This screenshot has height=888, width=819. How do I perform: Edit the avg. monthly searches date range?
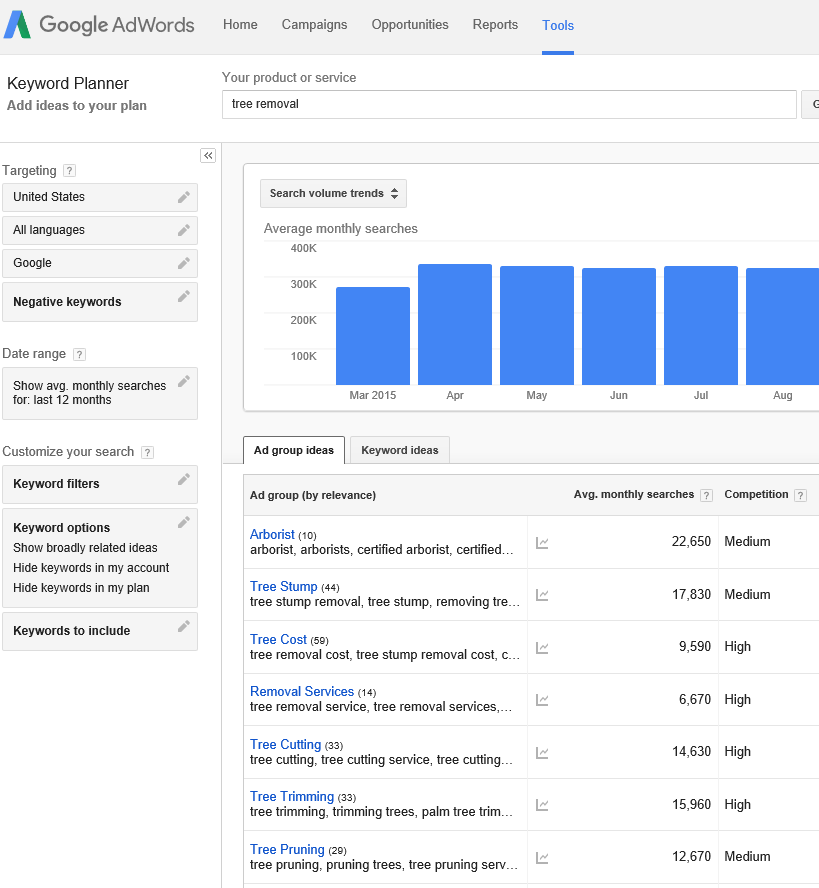[x=184, y=381]
